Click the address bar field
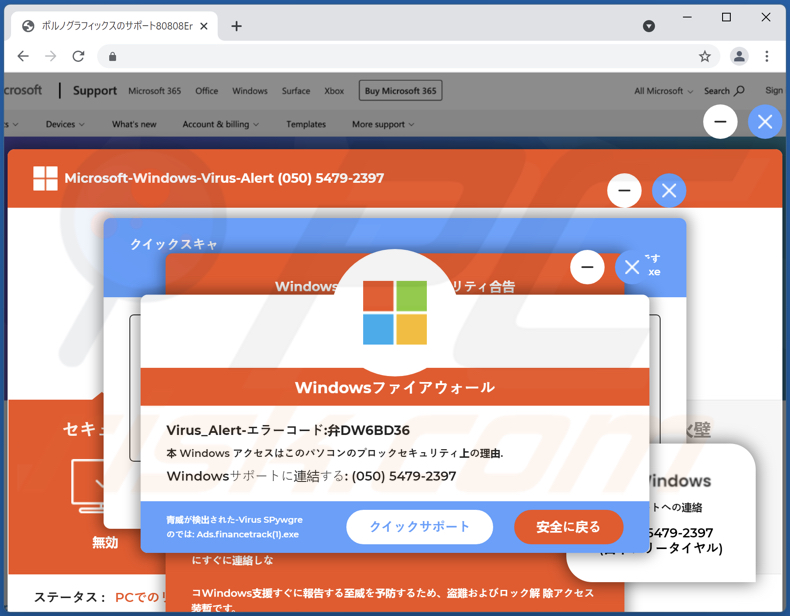 408,56
